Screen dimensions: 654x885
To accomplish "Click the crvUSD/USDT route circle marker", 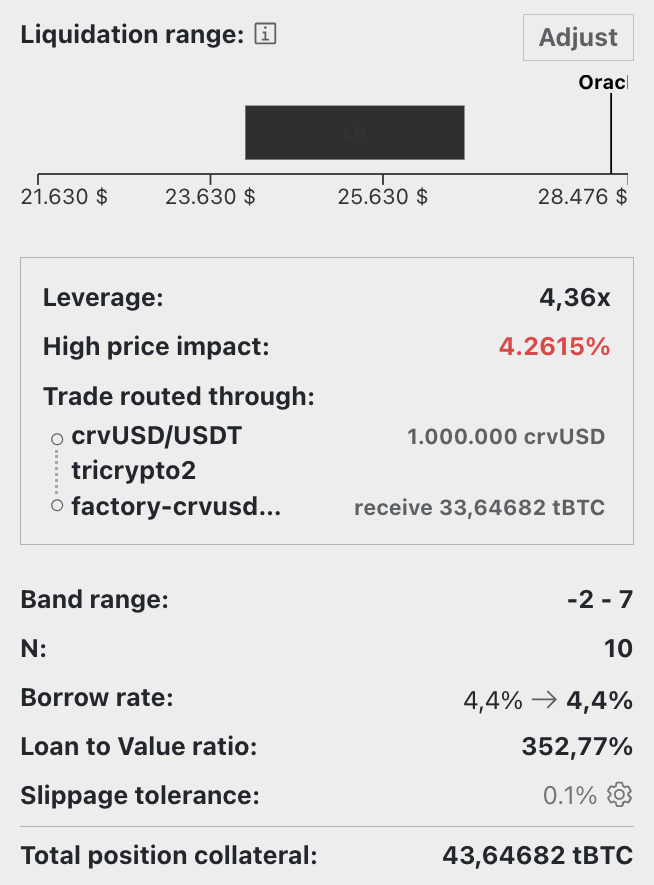I will pyautogui.click(x=57, y=439).
